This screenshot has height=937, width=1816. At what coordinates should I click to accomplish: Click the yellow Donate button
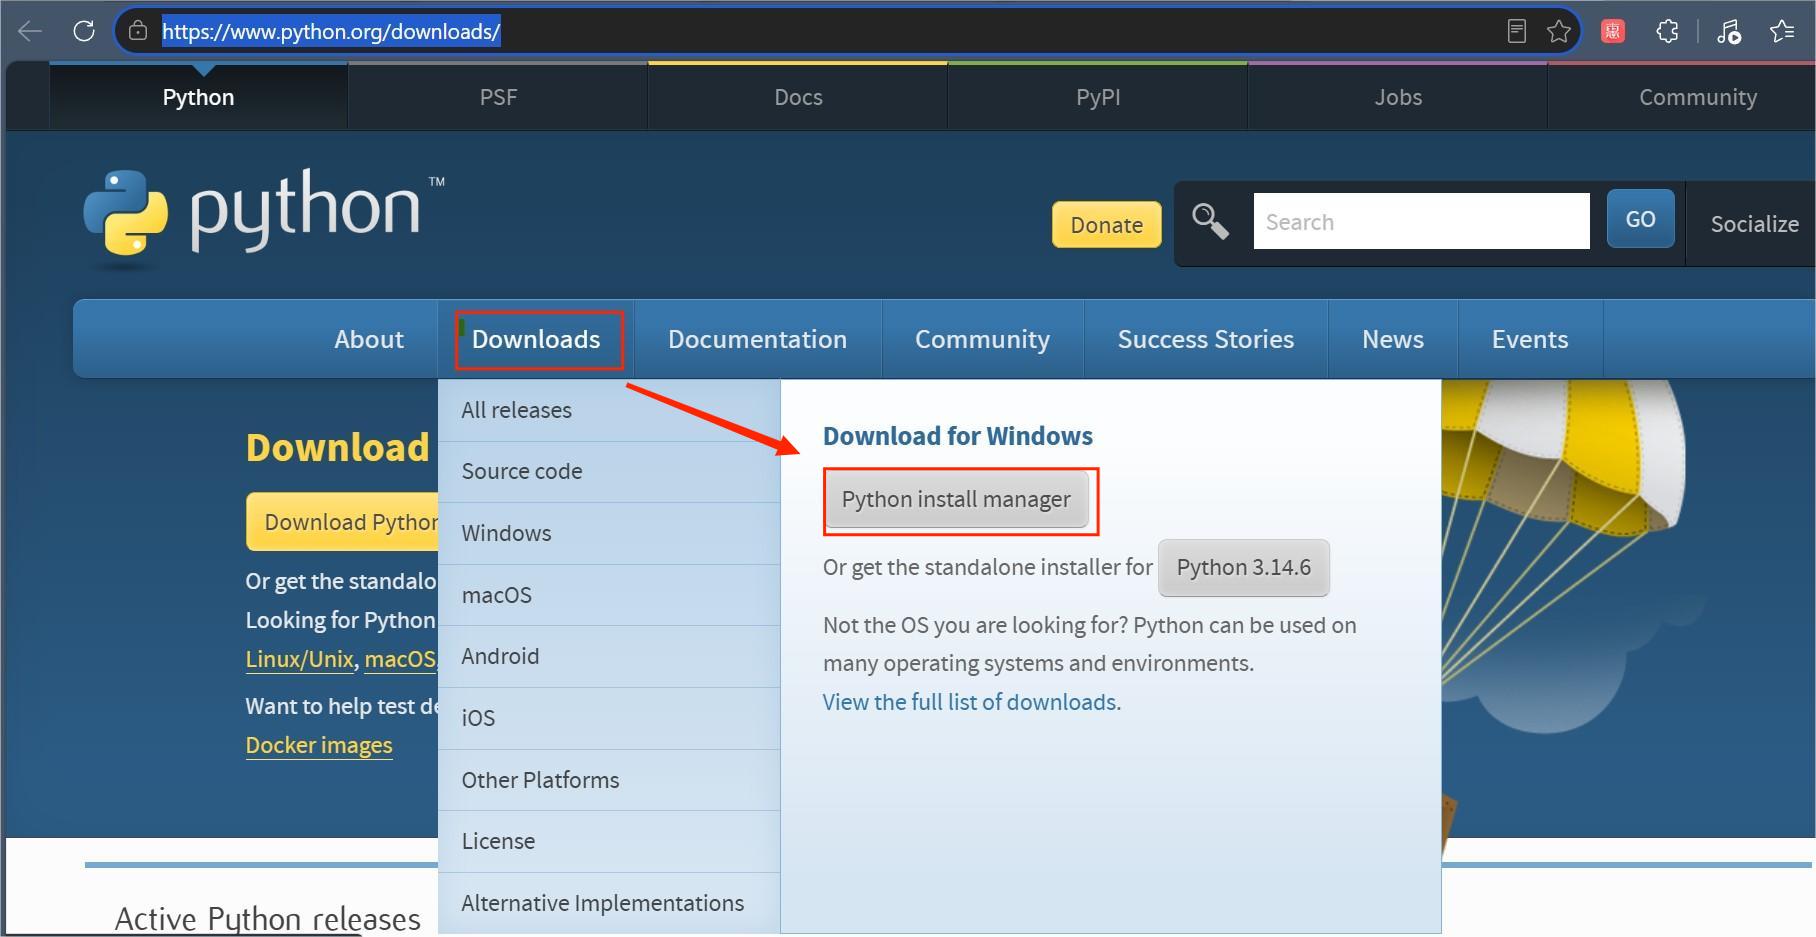coord(1106,225)
